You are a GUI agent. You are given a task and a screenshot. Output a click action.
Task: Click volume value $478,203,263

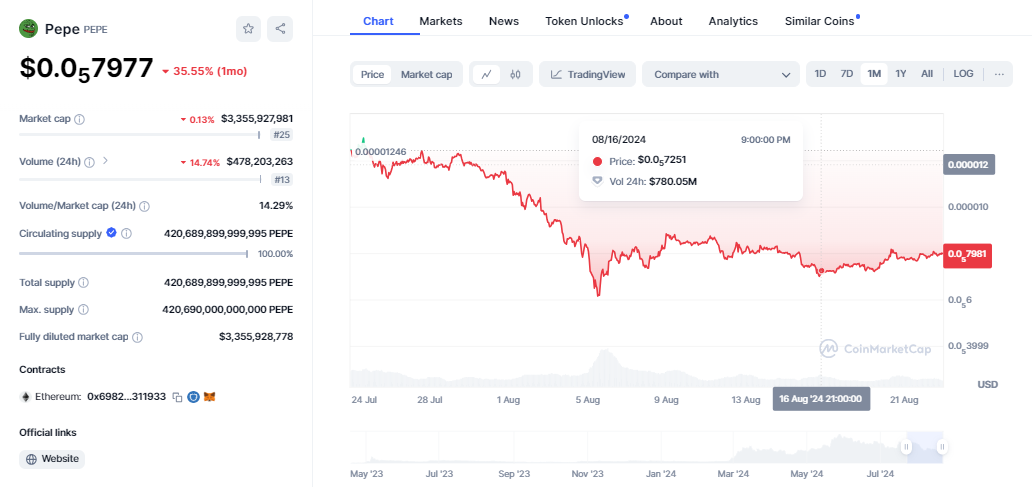260,161
